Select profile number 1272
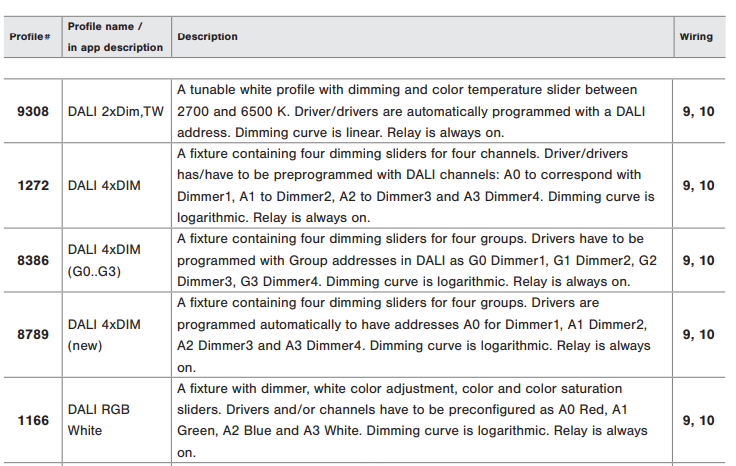The height and width of the screenshot is (466, 736). 33,185
